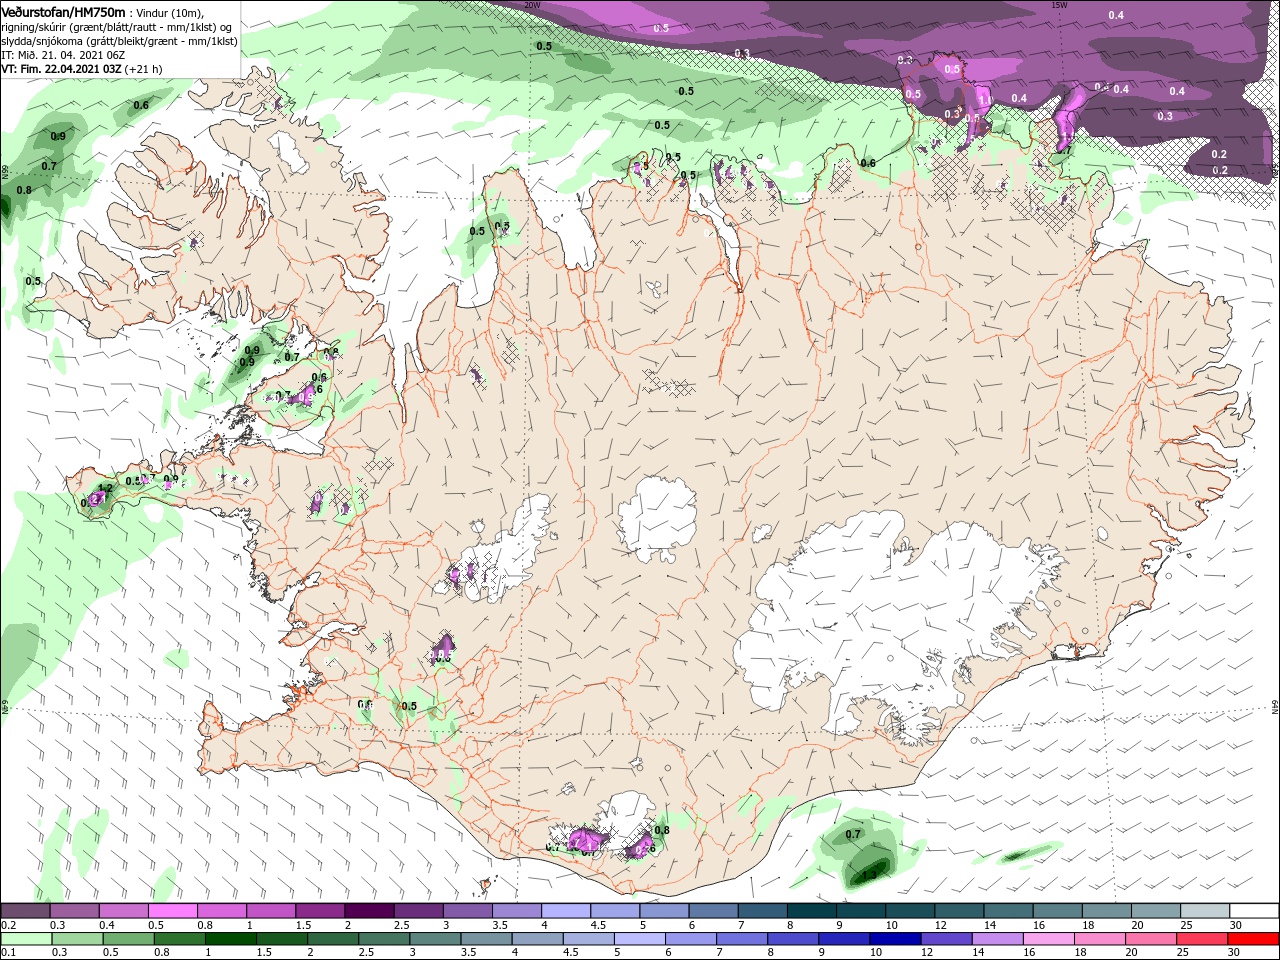
Task: Select the light green 0.1 swatch in lower legend row
Action: coord(26,939)
